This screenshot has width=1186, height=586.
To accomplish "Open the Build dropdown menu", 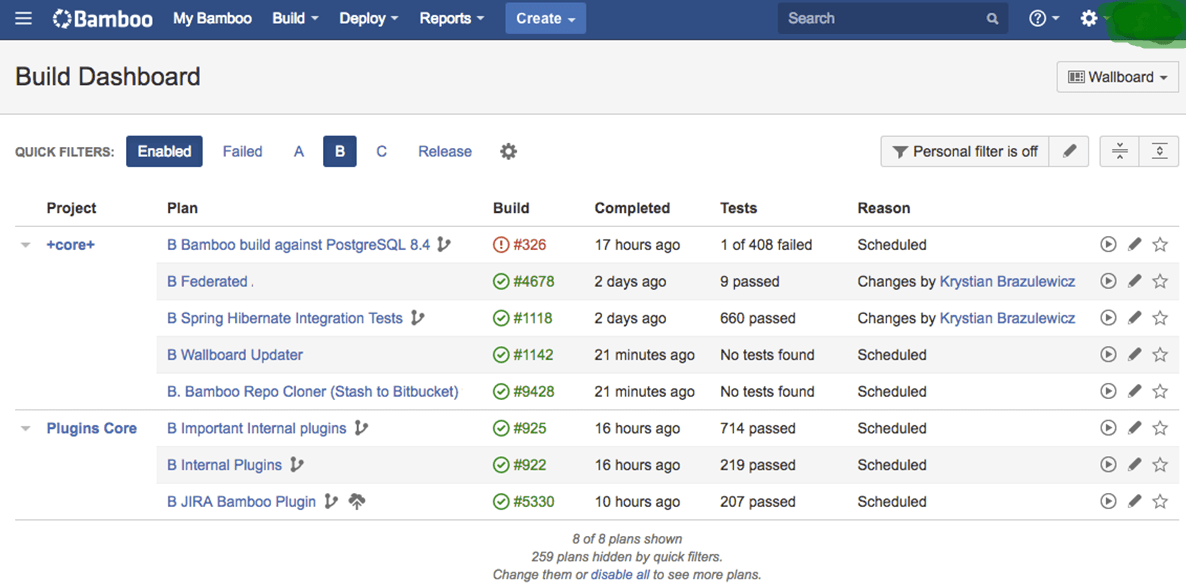I will pyautogui.click(x=295, y=18).
